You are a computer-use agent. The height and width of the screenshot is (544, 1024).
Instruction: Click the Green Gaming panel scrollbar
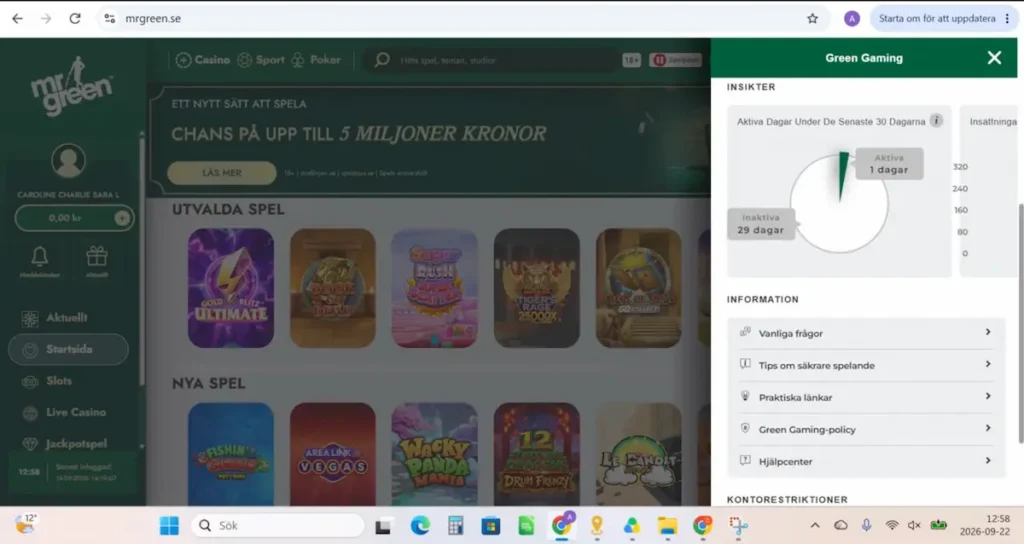pyautogui.click(x=1020, y=323)
